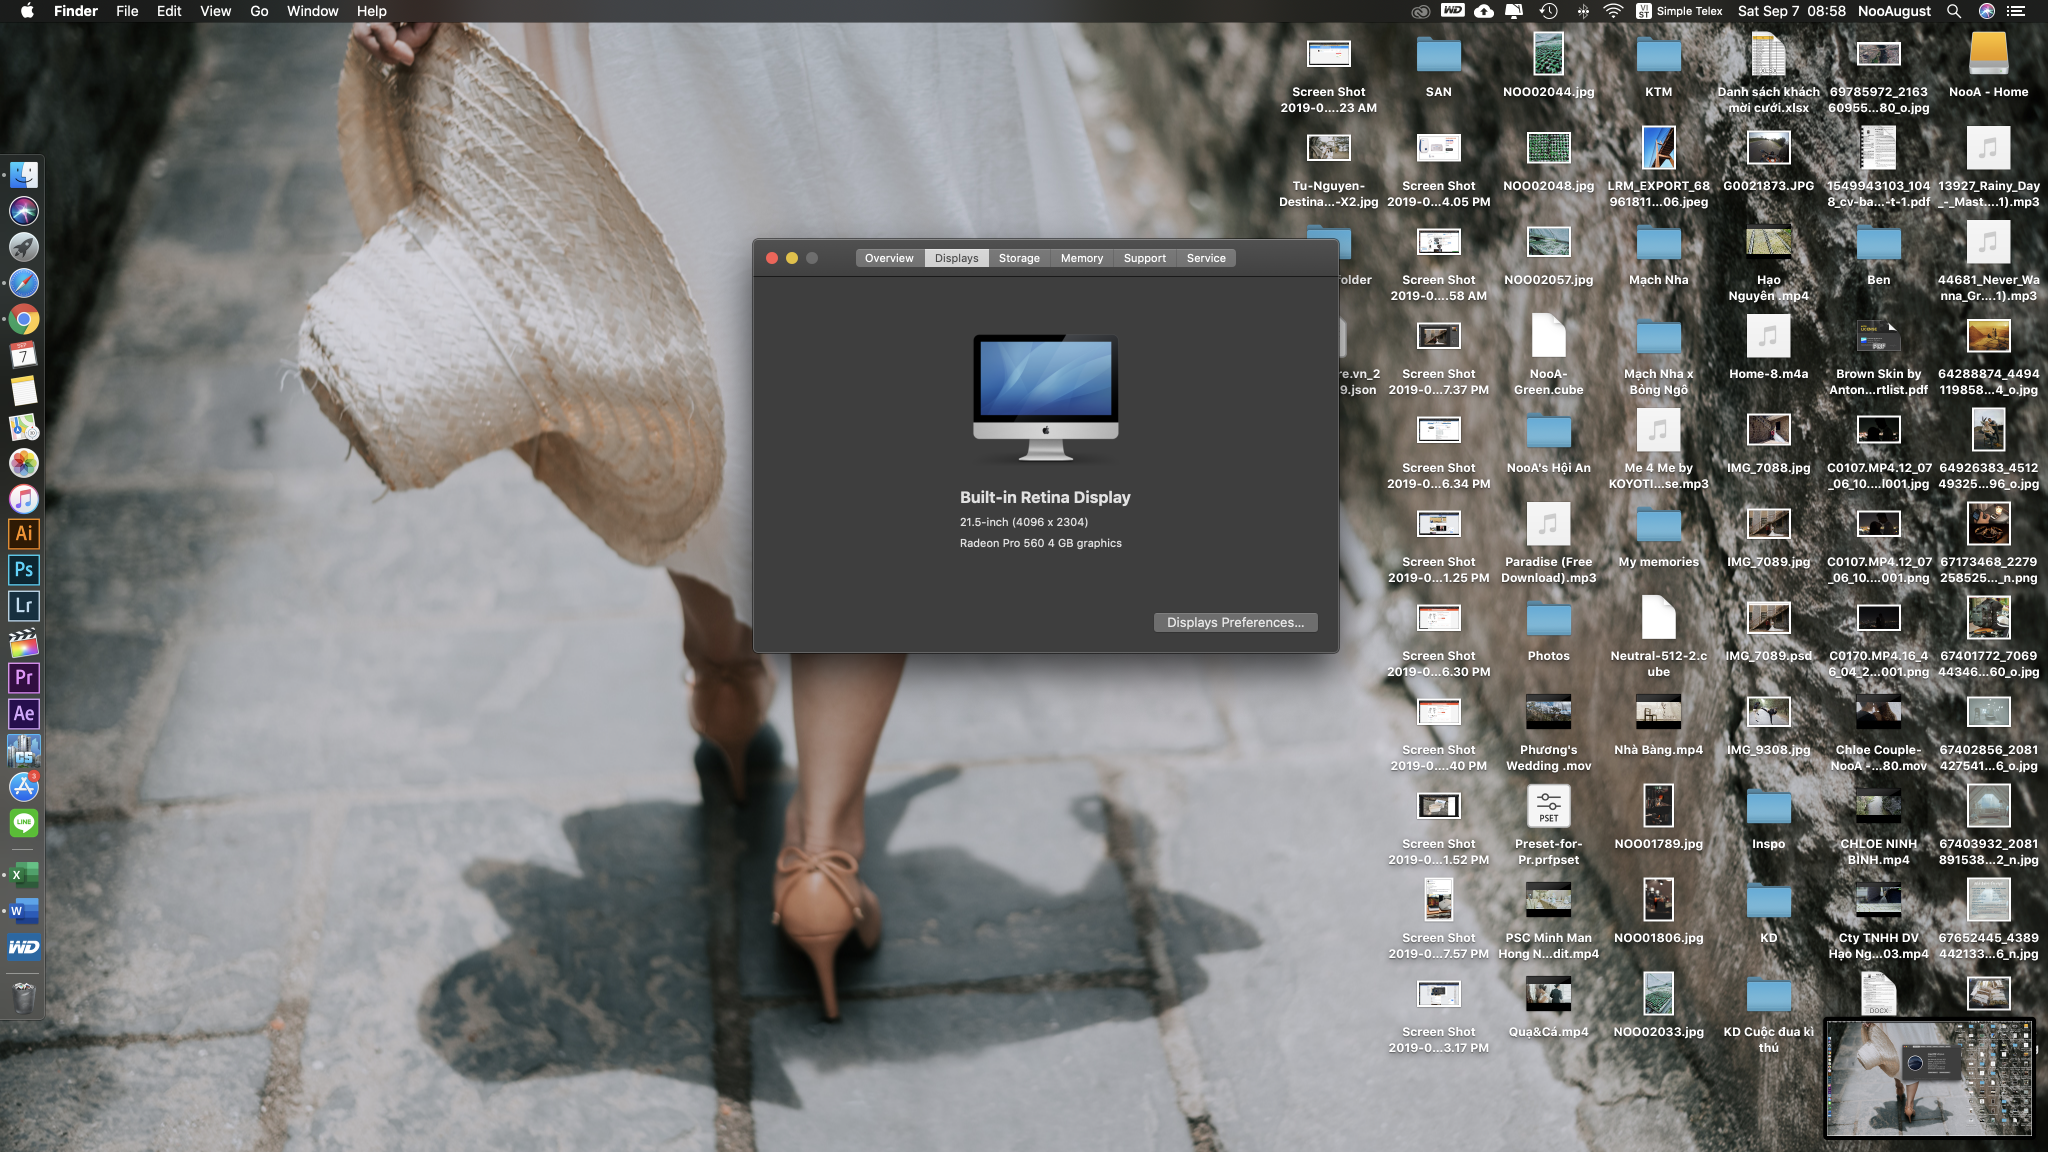2048x1152 pixels.
Task: Open the Go menu
Action: pyautogui.click(x=259, y=11)
